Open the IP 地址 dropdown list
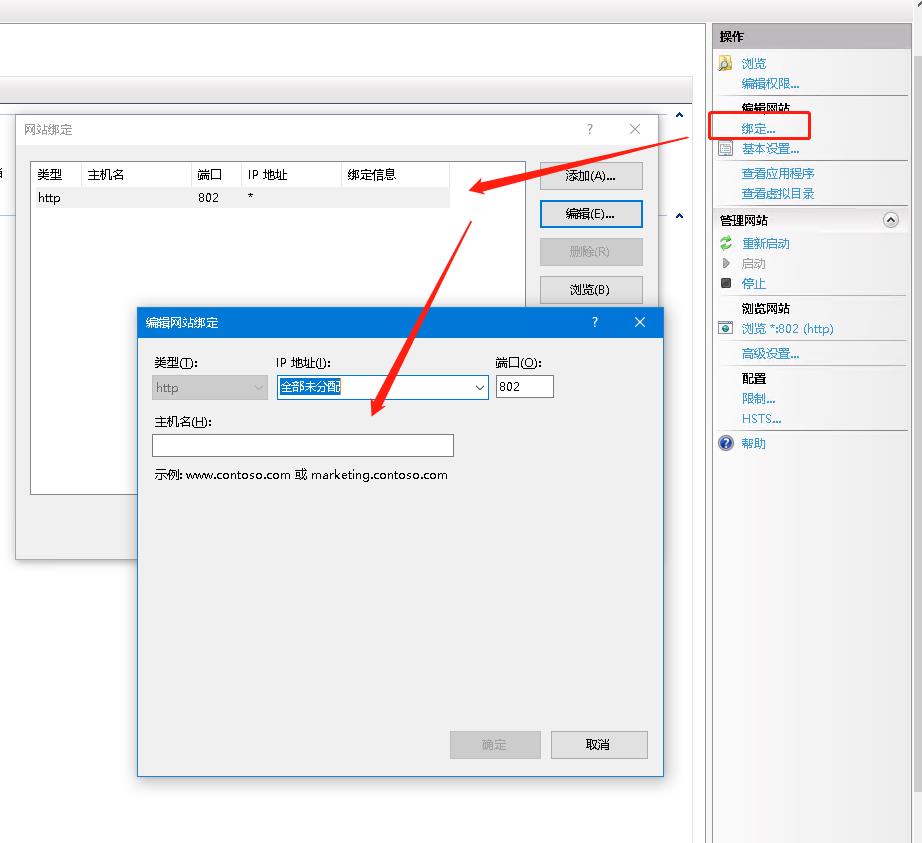Viewport: 922px width, 843px height. pos(479,387)
